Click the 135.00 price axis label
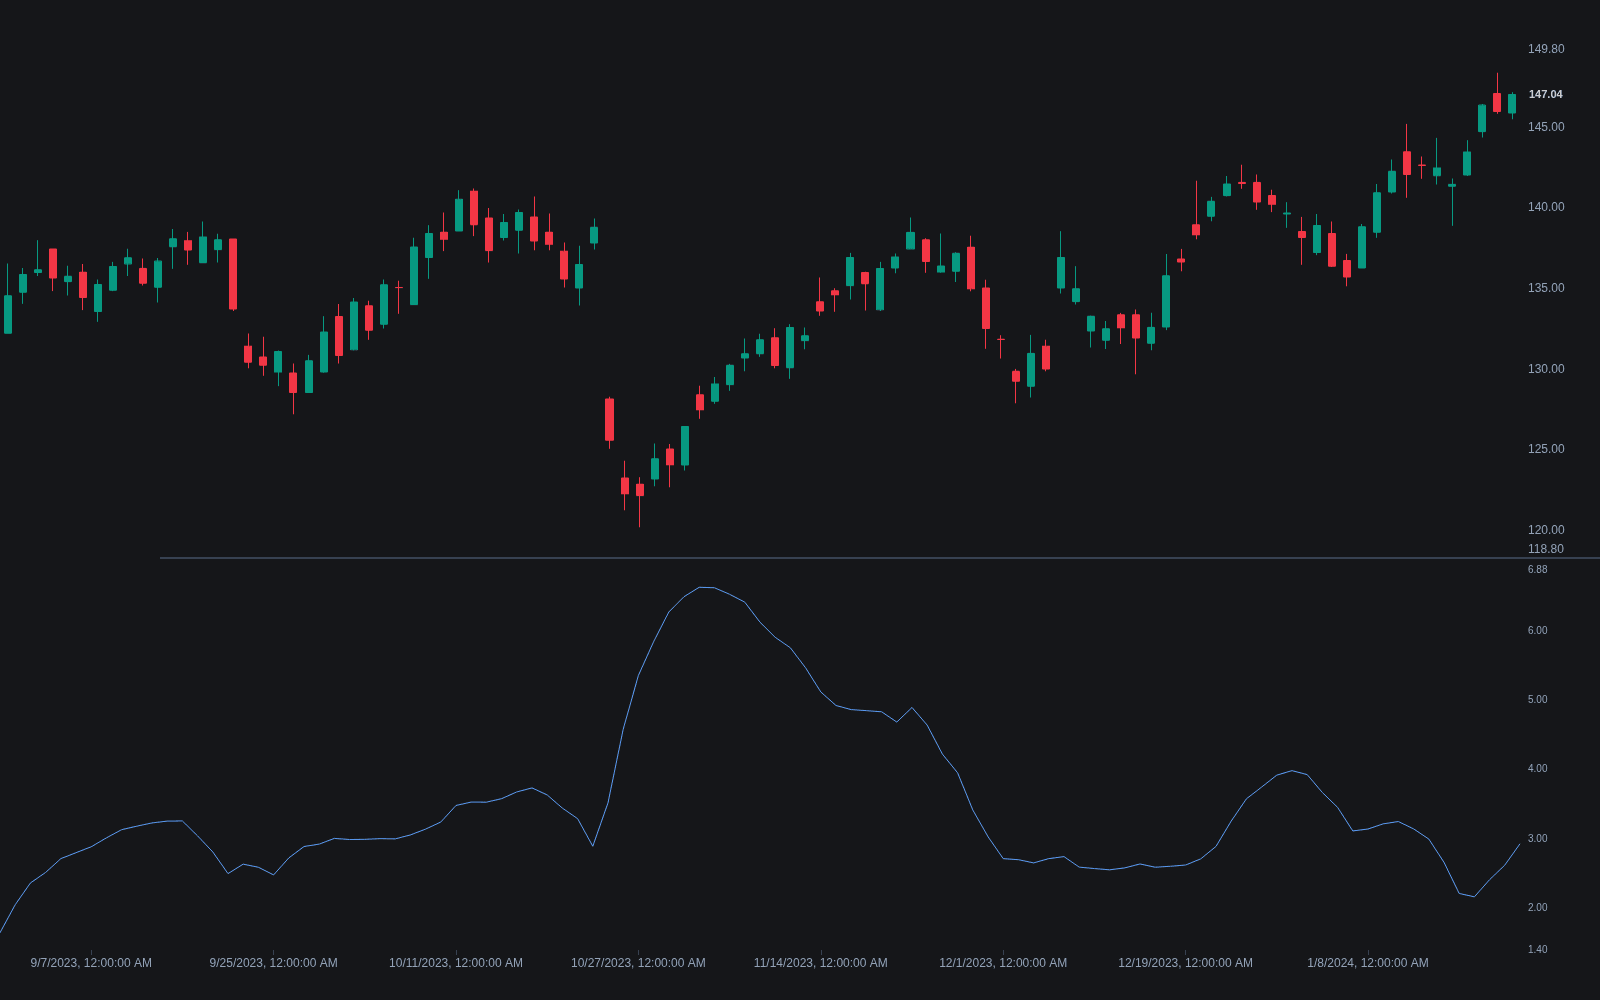The height and width of the screenshot is (1000, 1600). click(1546, 288)
